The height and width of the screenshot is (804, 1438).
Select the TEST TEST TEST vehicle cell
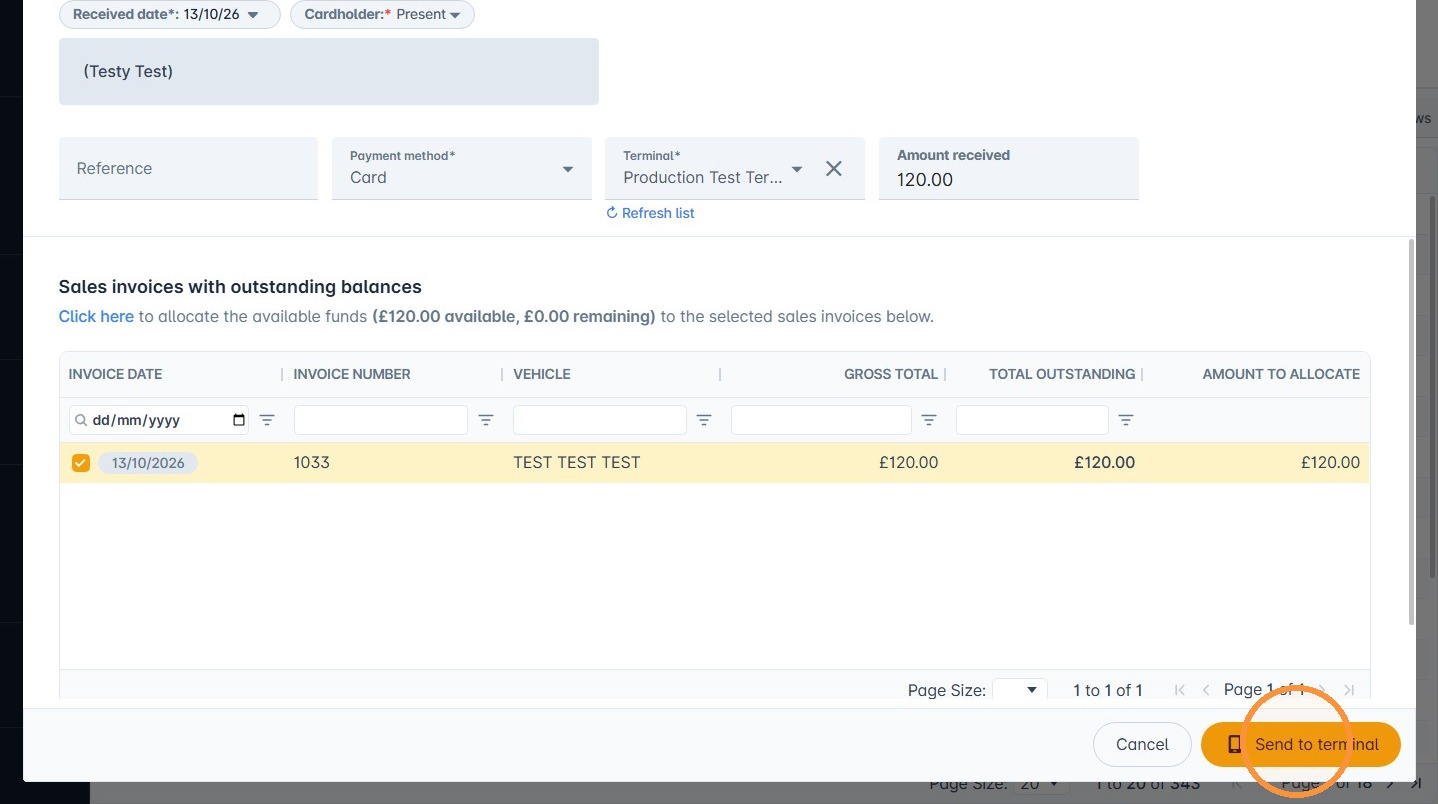576,463
